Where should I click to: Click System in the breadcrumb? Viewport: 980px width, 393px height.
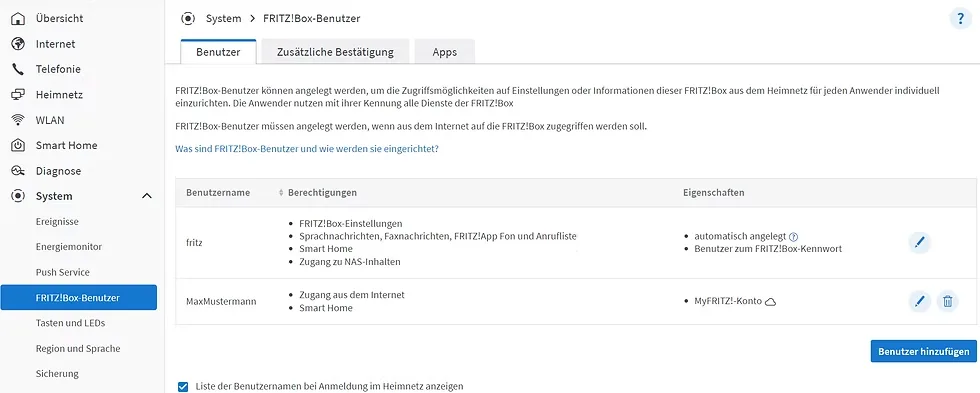point(223,19)
